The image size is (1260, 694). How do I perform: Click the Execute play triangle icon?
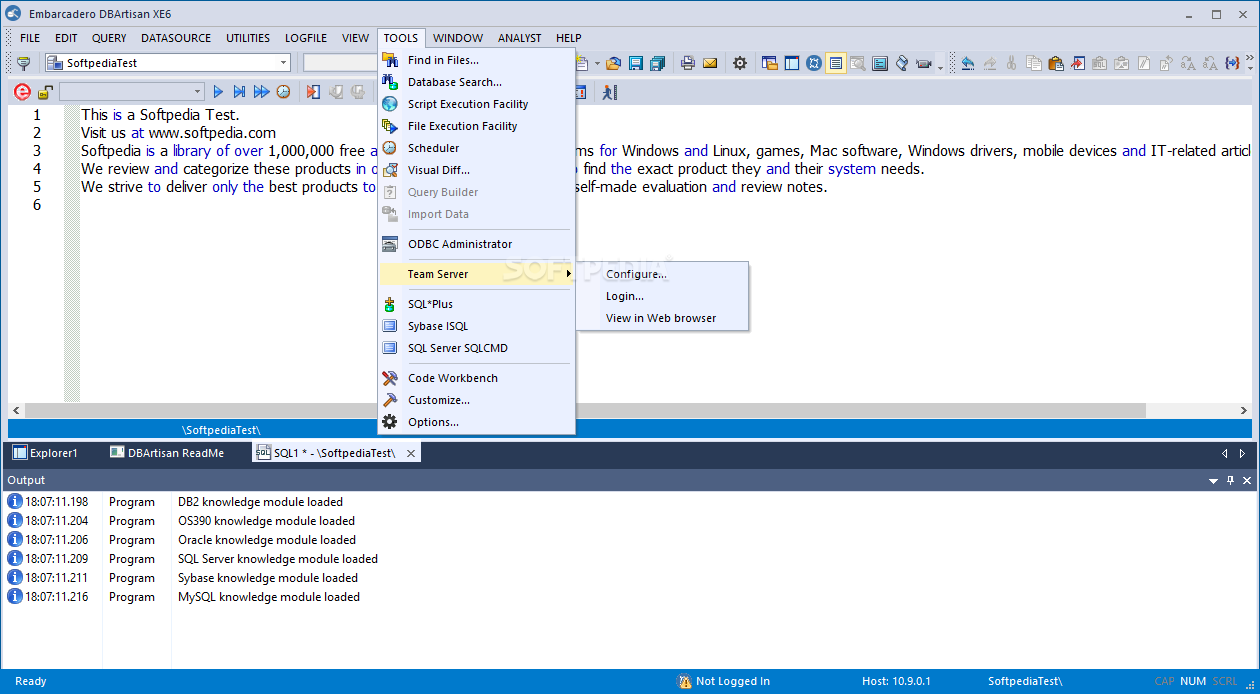(x=218, y=92)
